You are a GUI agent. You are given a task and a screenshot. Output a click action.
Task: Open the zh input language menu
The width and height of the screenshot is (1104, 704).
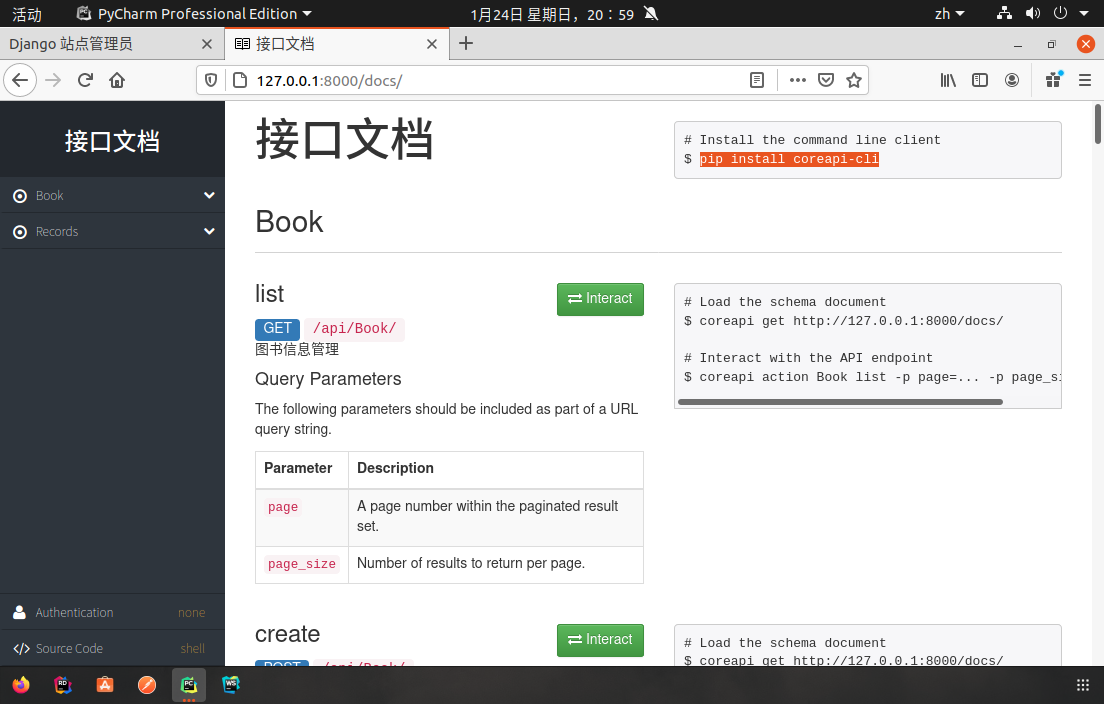point(949,14)
